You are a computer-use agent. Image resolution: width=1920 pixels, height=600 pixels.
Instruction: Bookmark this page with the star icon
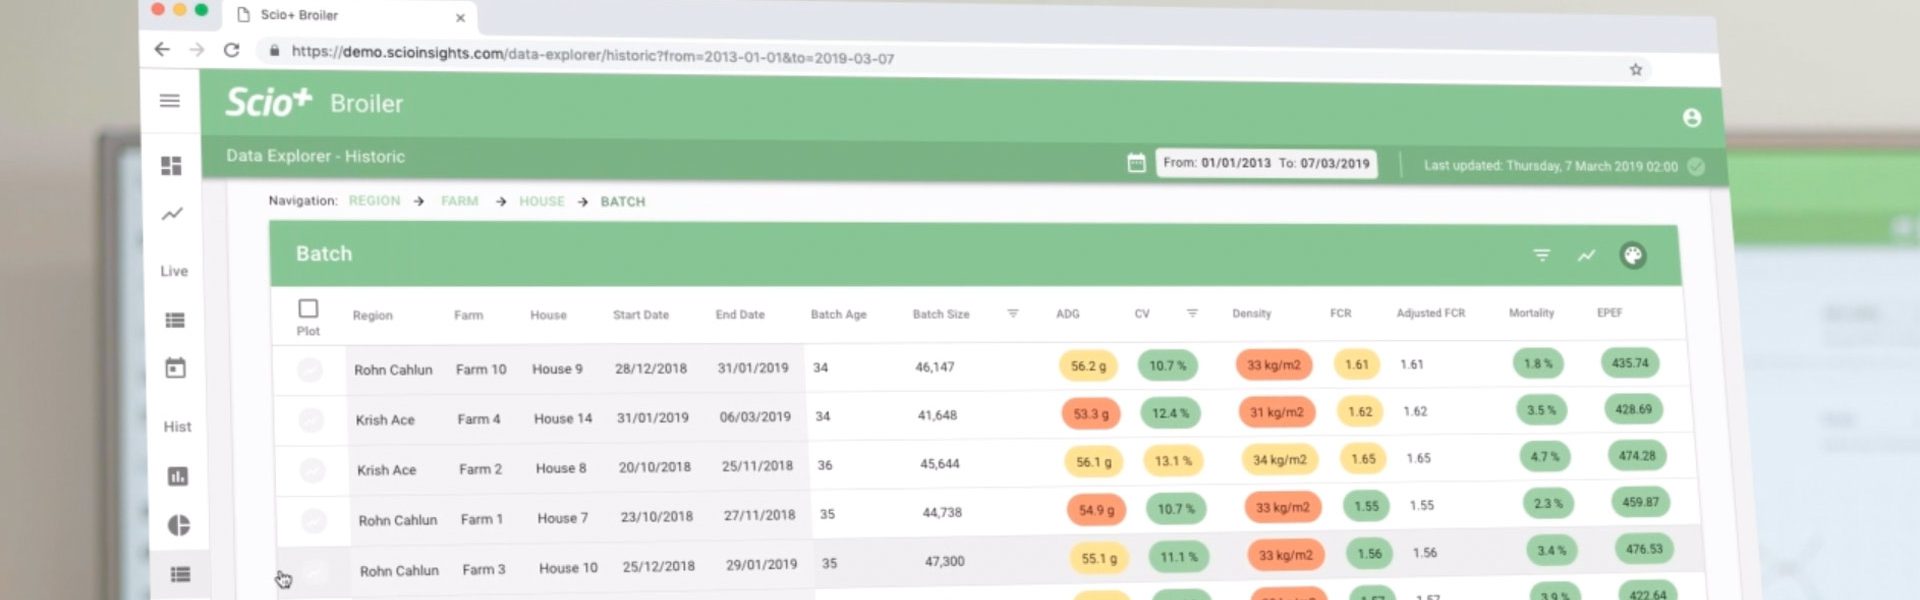coord(1636,69)
